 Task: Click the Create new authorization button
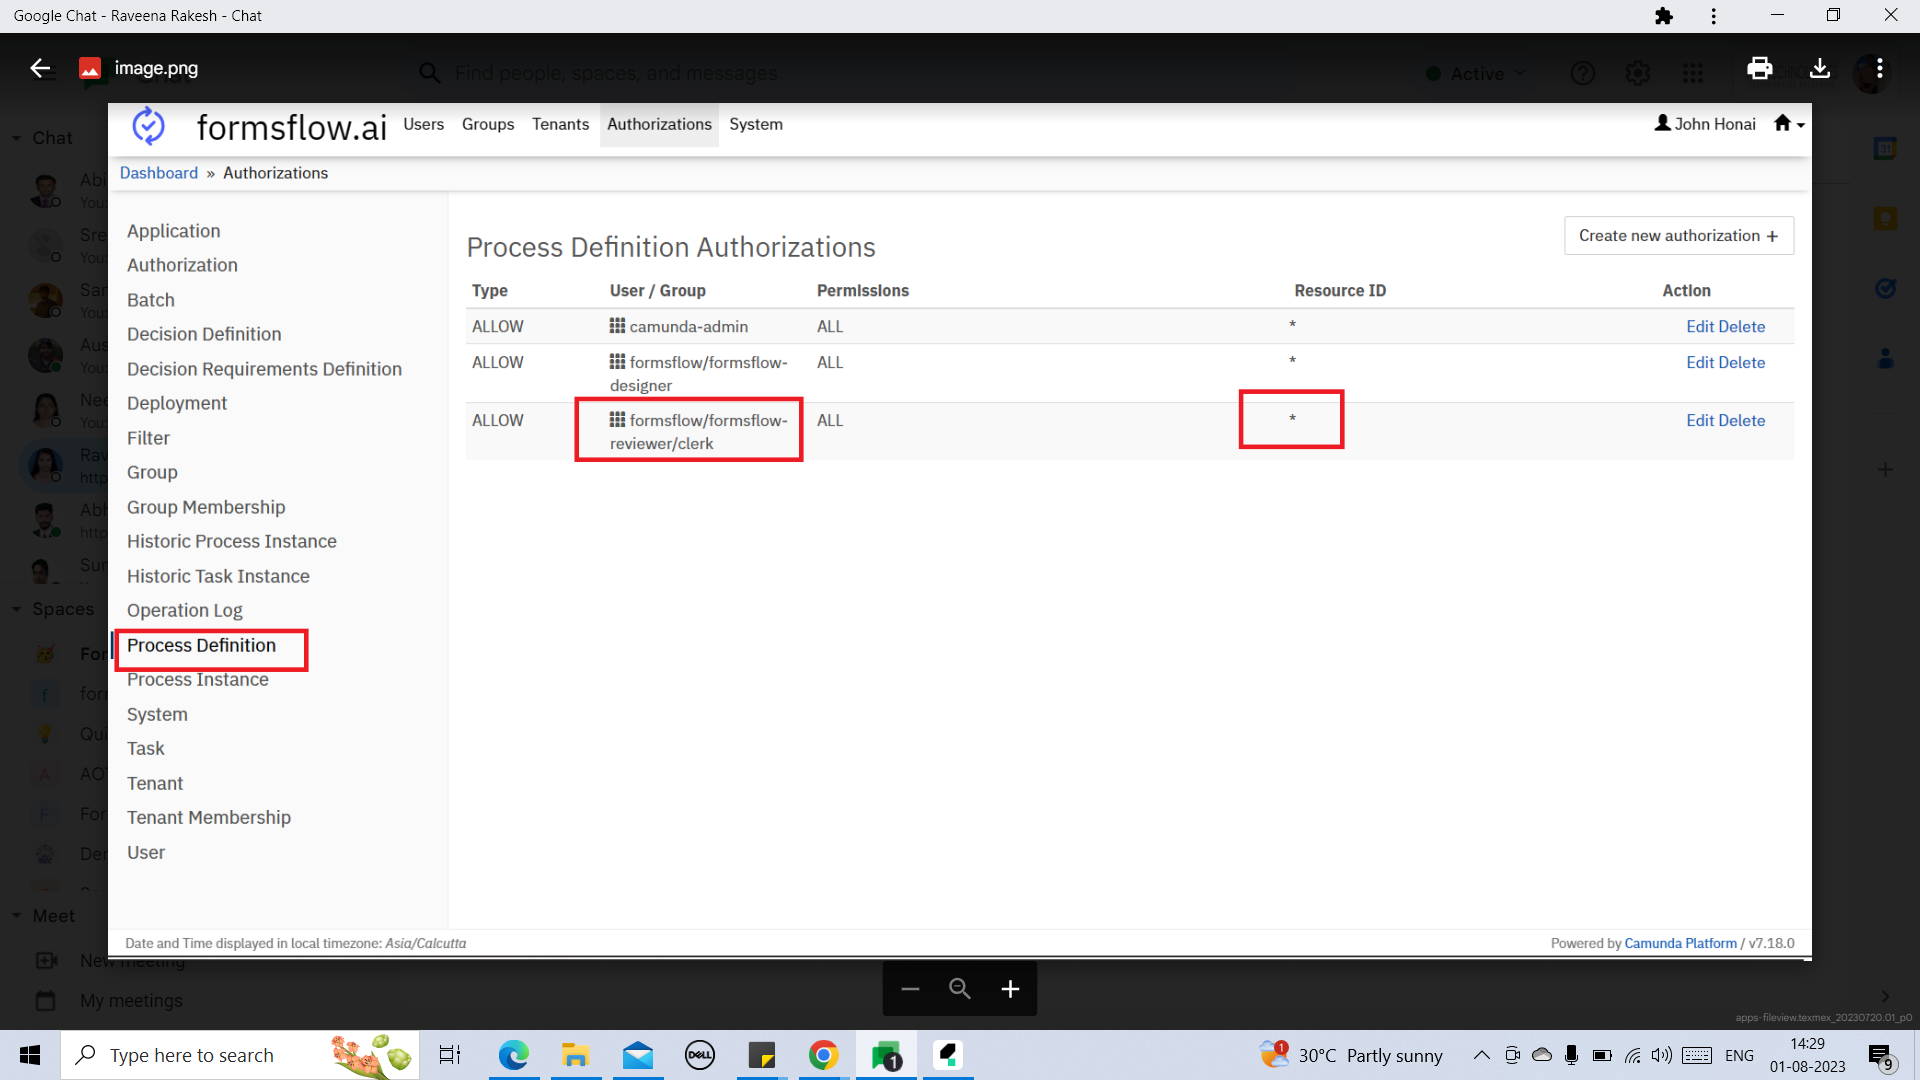pos(1678,235)
